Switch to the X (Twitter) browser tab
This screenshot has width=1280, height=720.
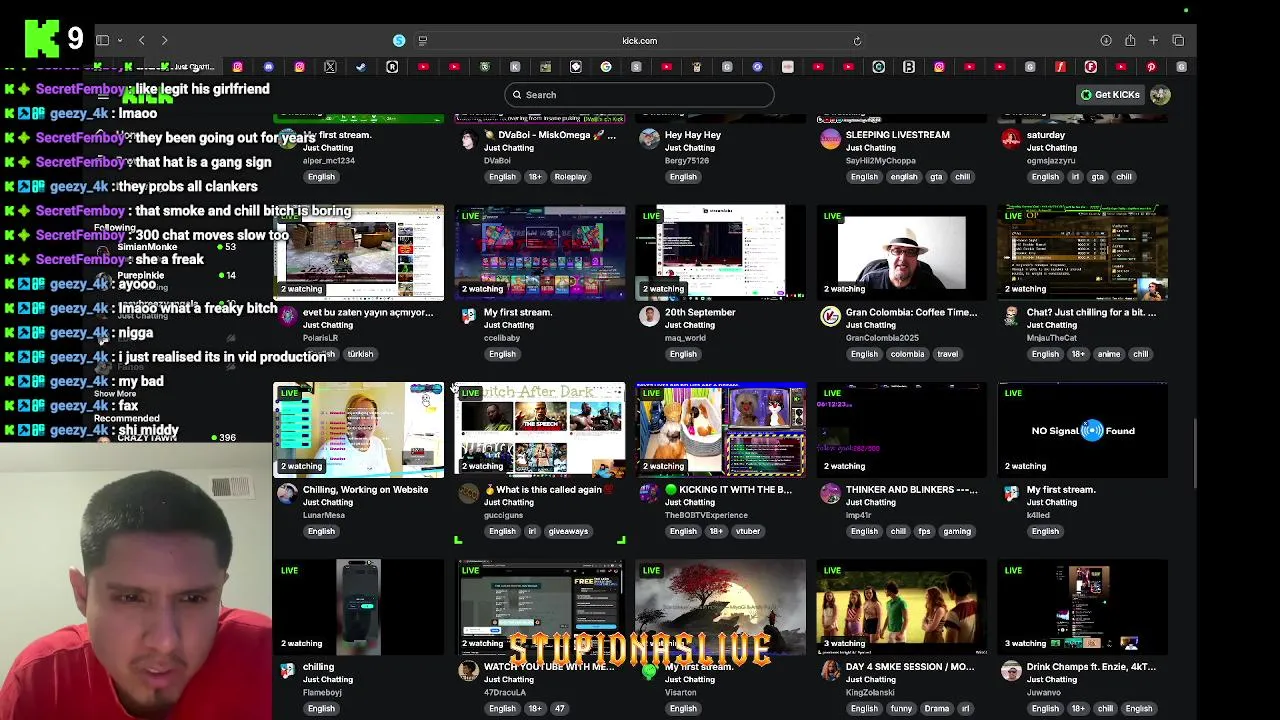tap(330, 67)
